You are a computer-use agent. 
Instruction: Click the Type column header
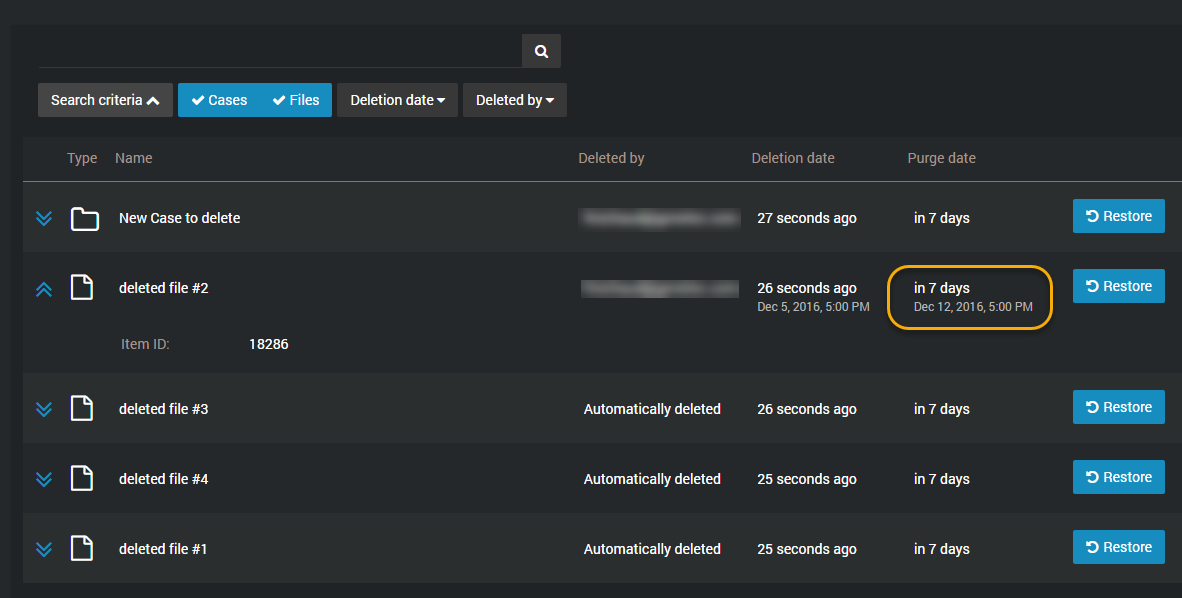[x=82, y=158]
